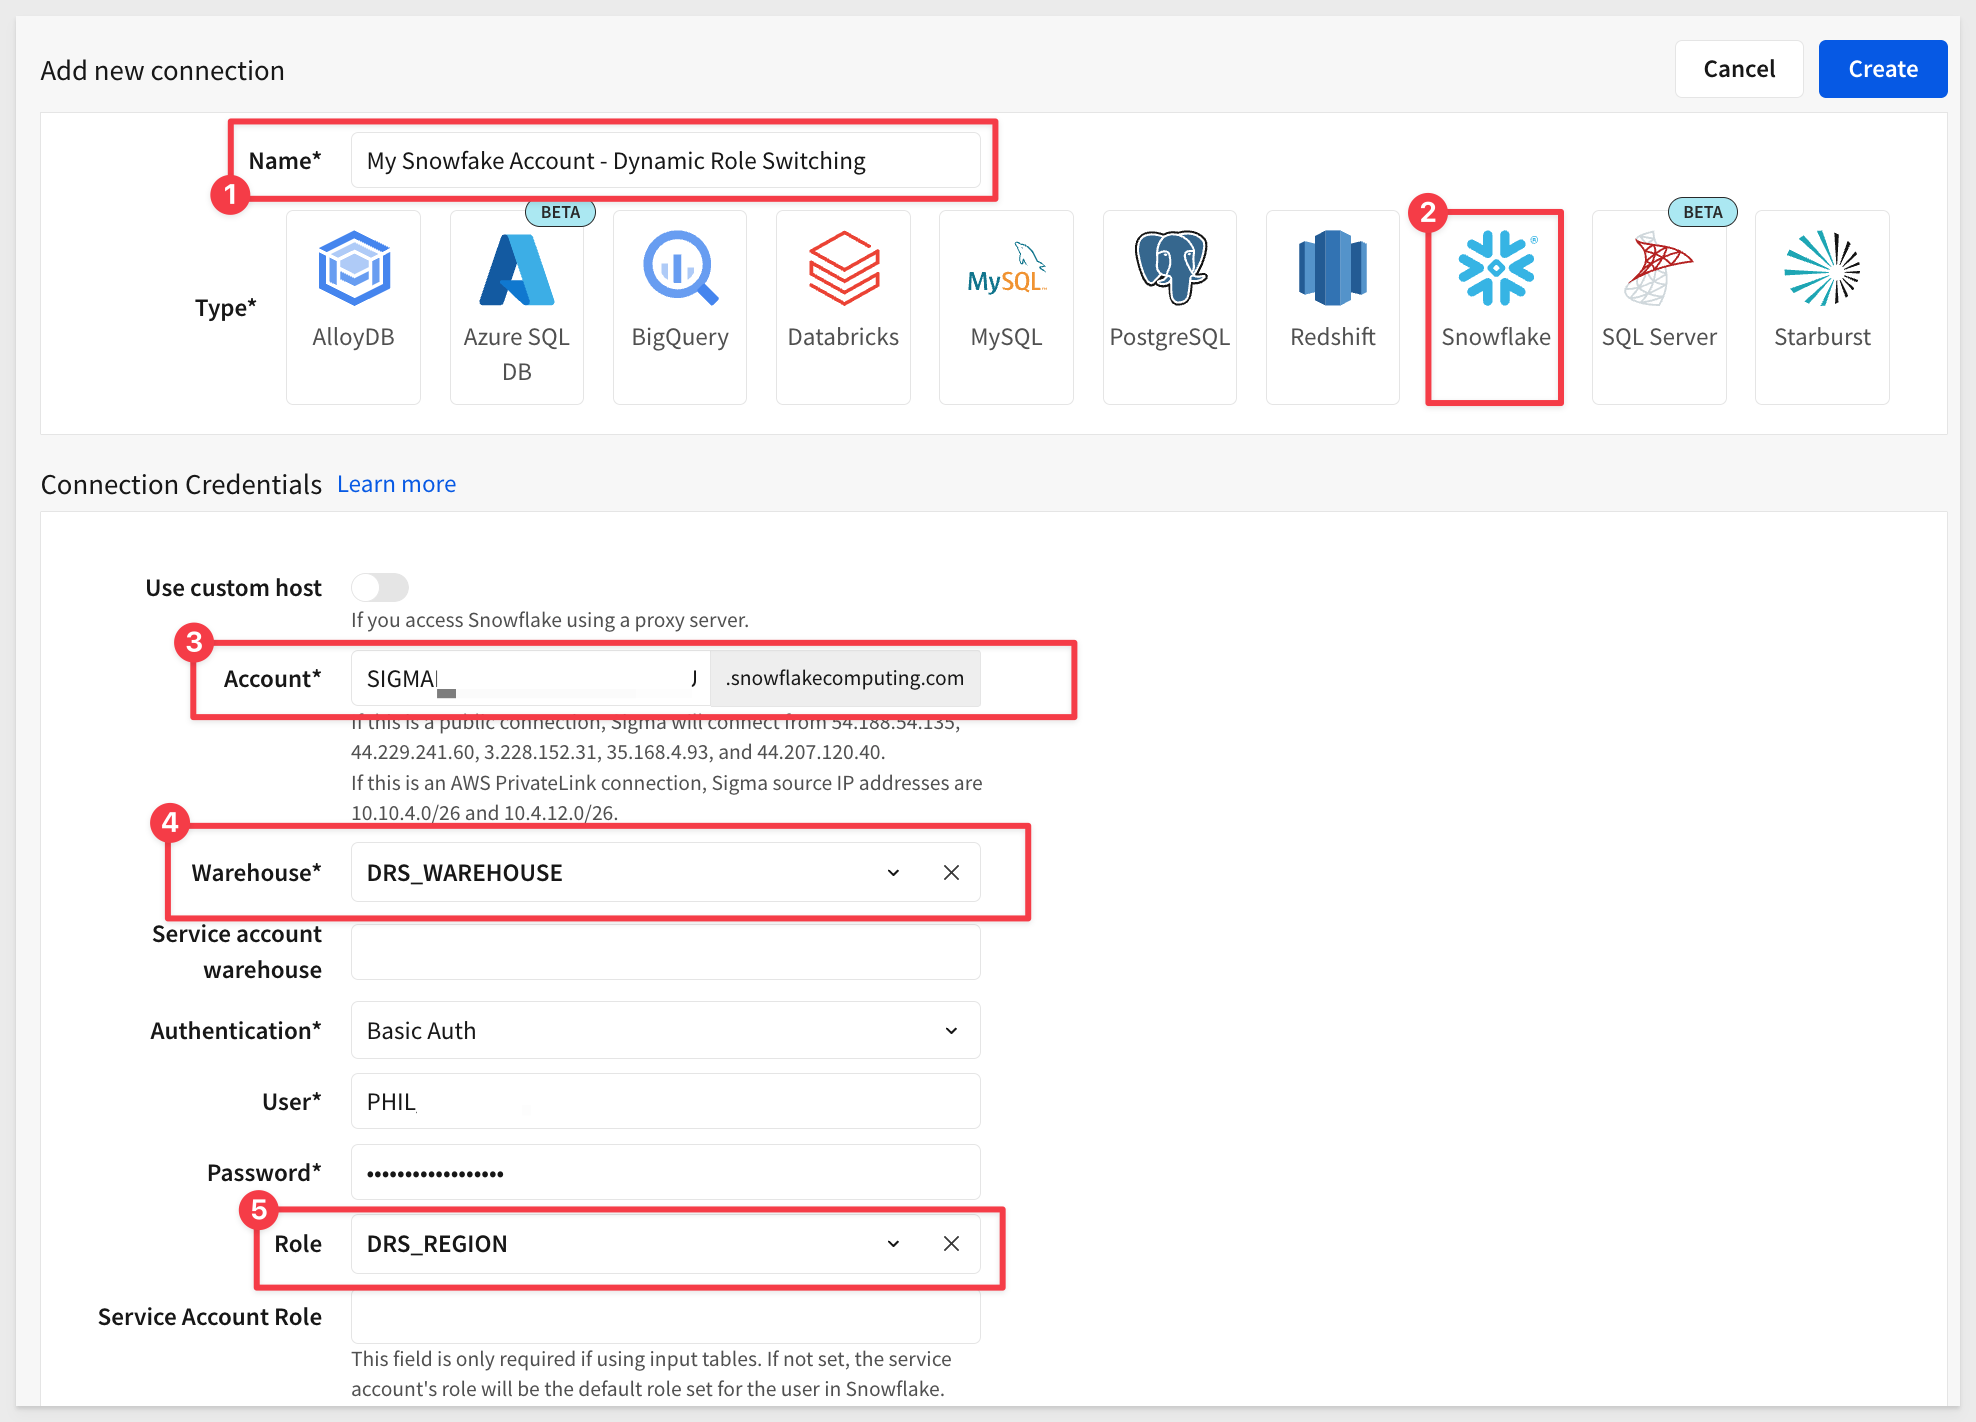Image resolution: width=1976 pixels, height=1422 pixels.
Task: Expand the Warehouse dropdown chevron
Action: pos(893,873)
